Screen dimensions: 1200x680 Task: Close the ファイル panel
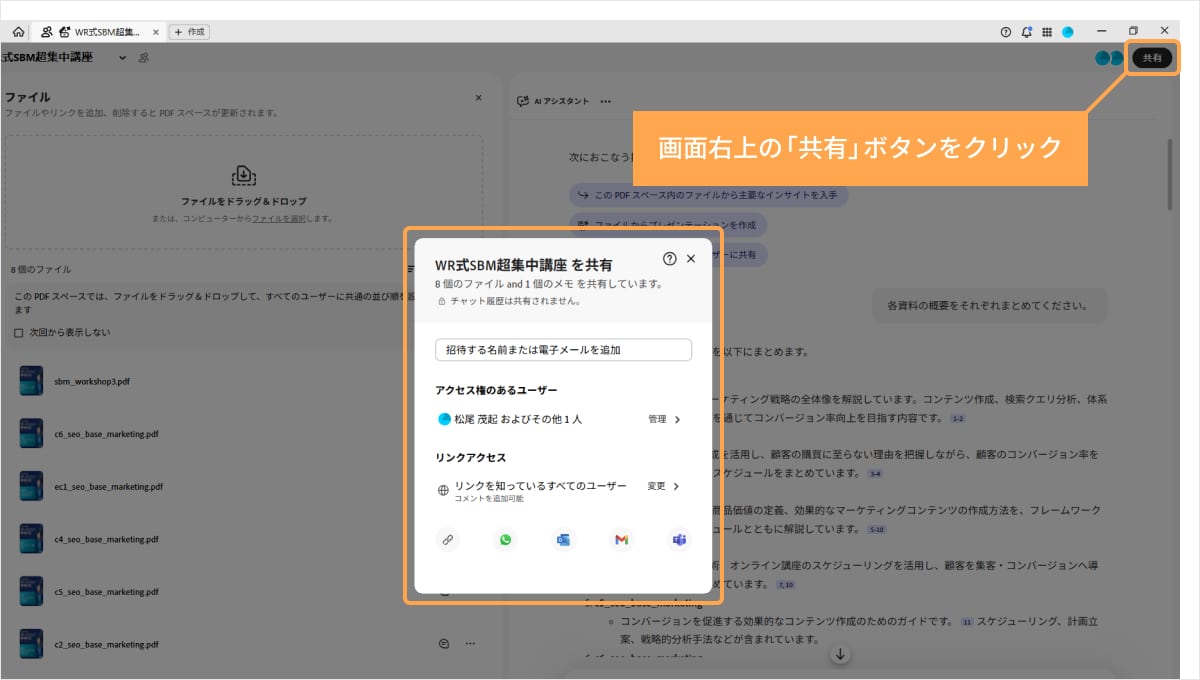click(x=478, y=98)
